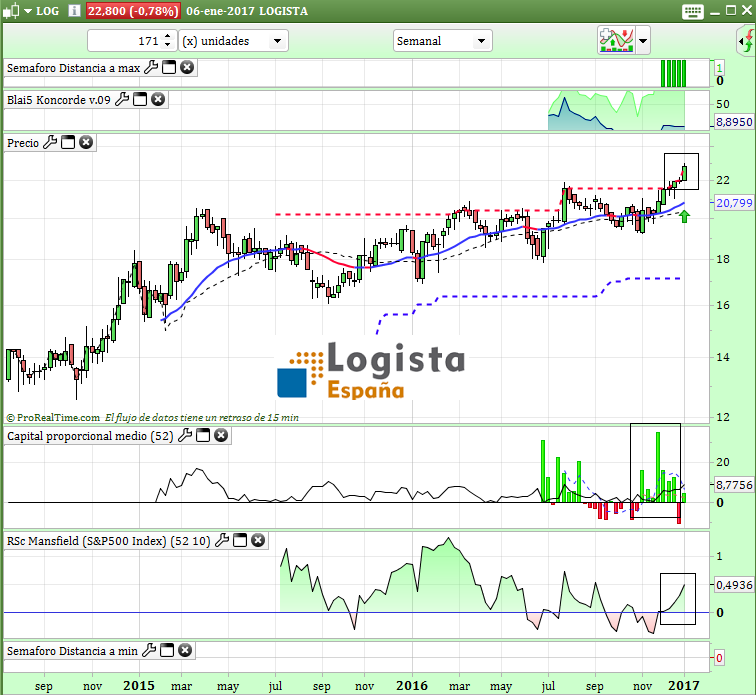Viewport: 756px width, 695px height.
Task: Open the candlestick chart type icon
Action: click(x=11, y=11)
